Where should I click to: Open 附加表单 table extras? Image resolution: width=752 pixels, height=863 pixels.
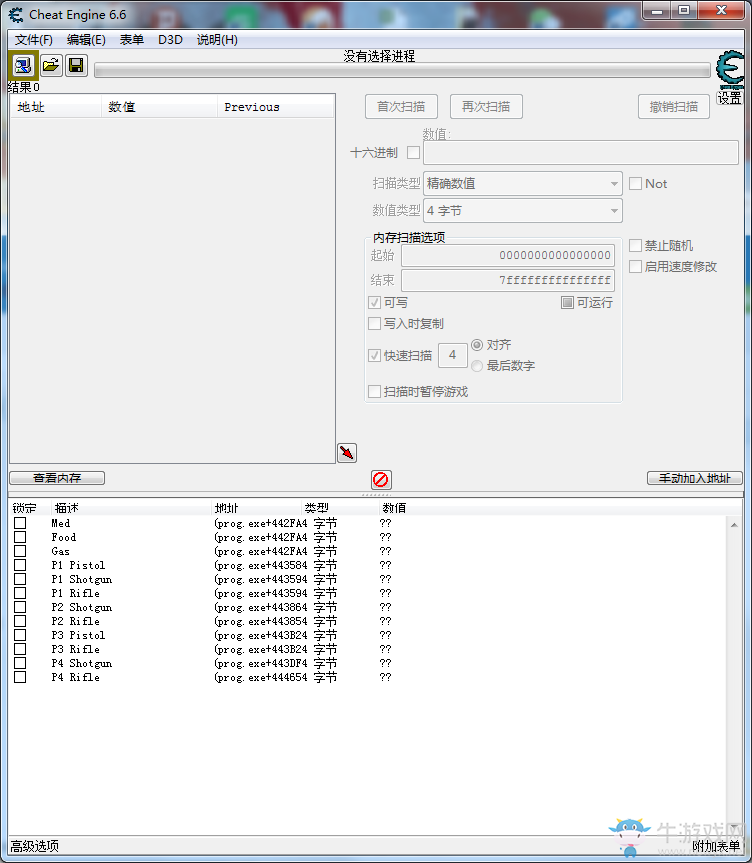pos(716,846)
